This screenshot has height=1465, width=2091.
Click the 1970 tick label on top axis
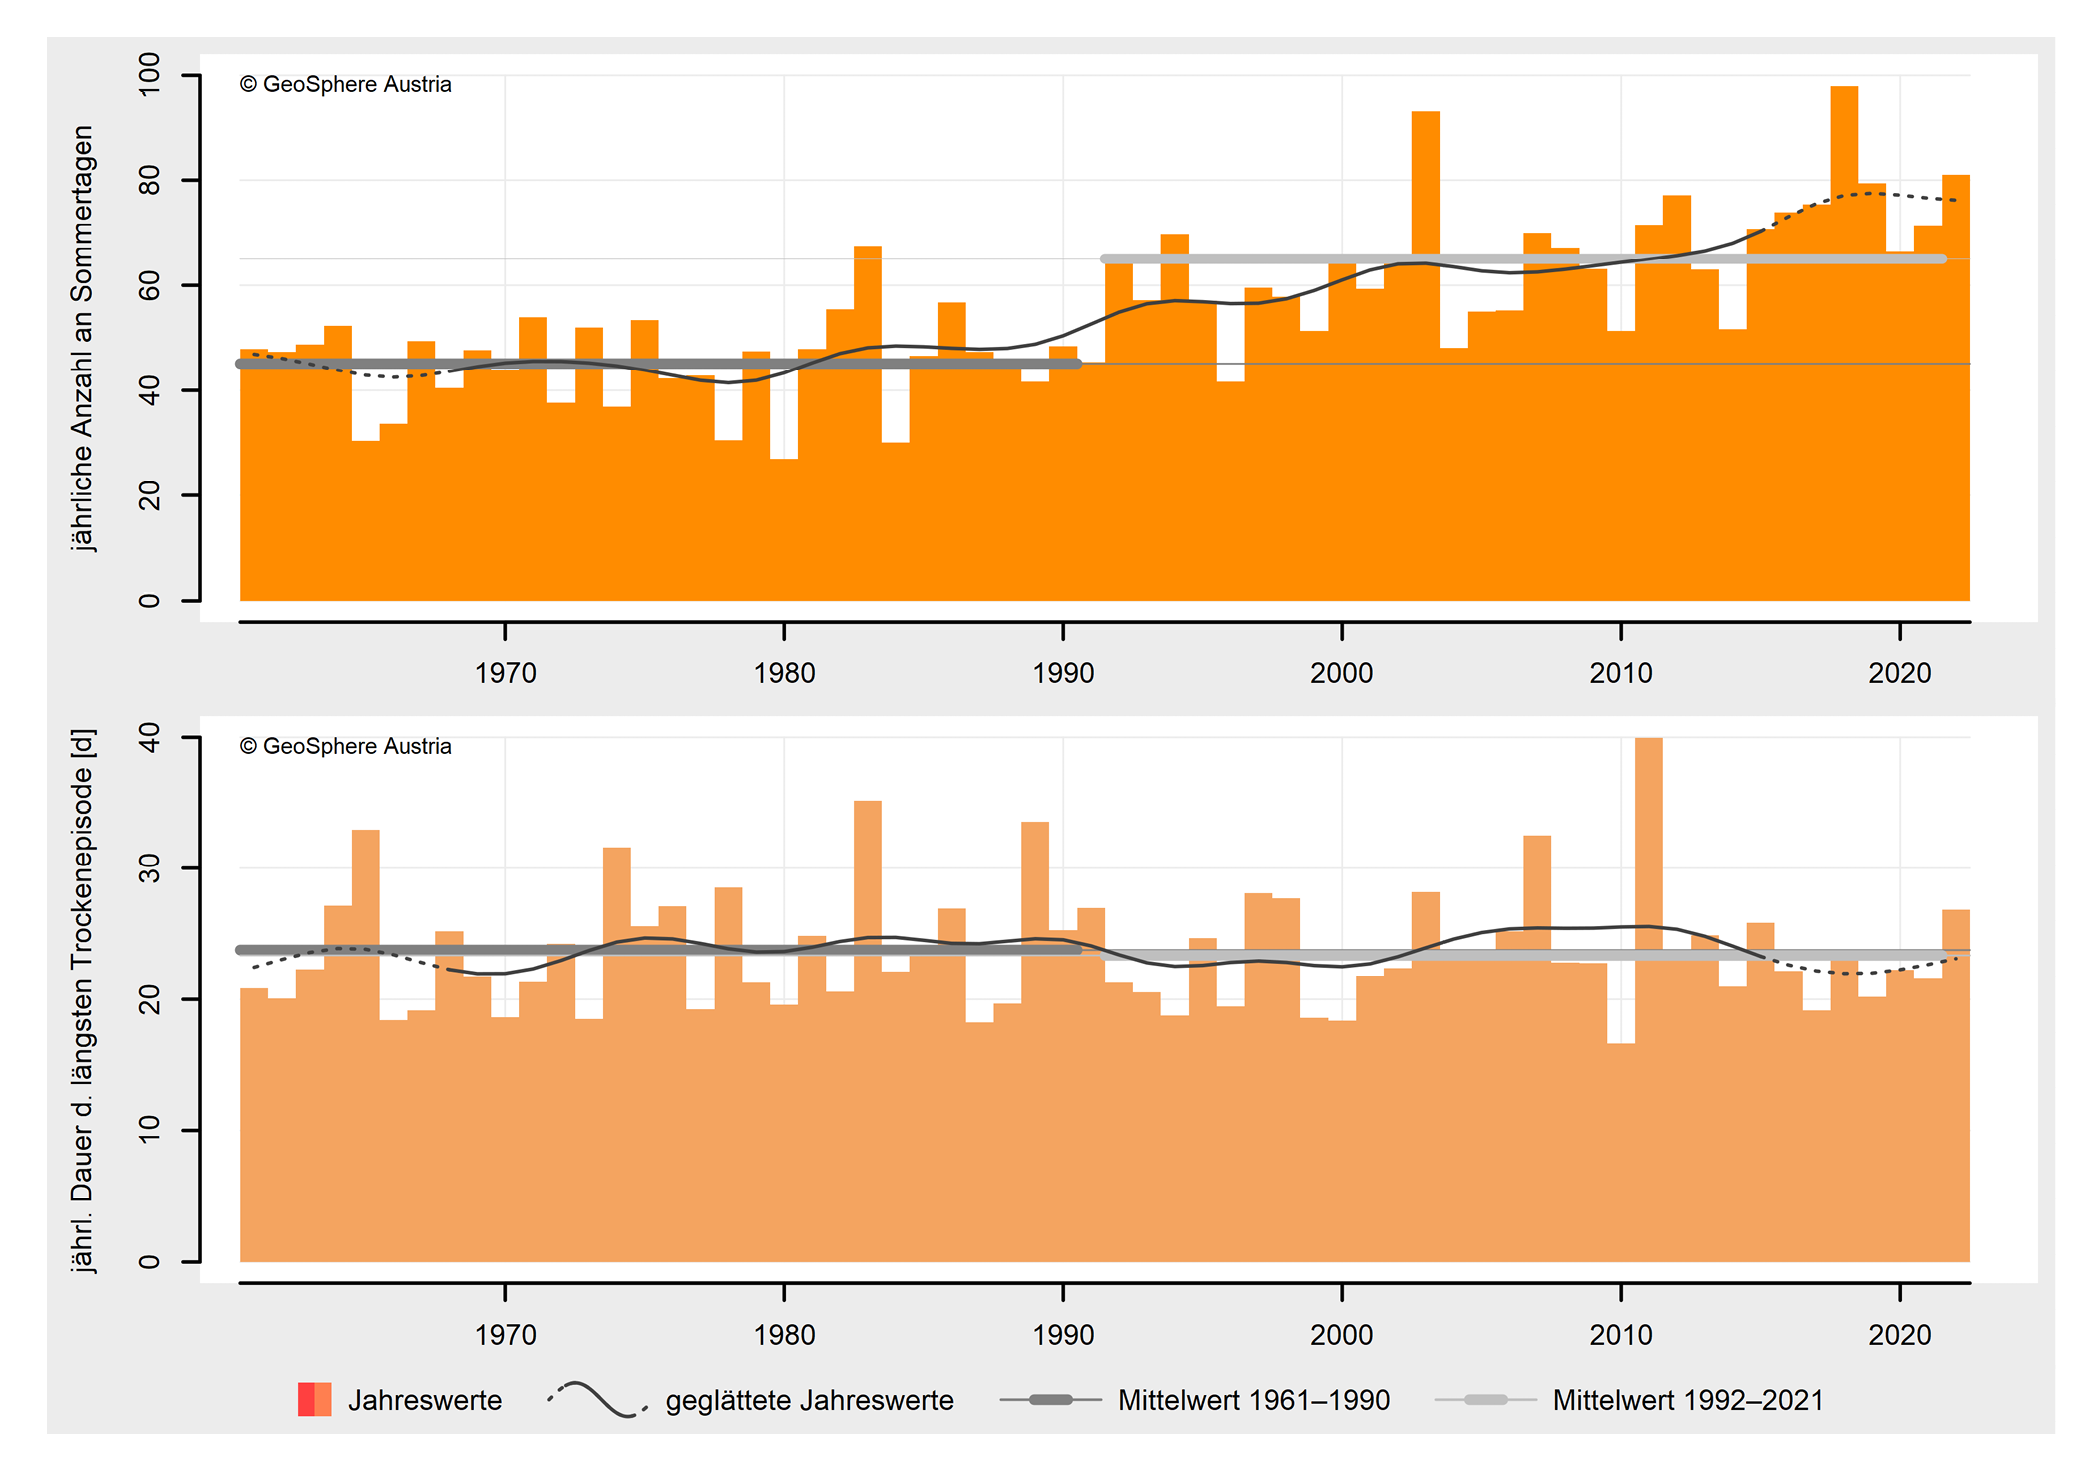(505, 673)
